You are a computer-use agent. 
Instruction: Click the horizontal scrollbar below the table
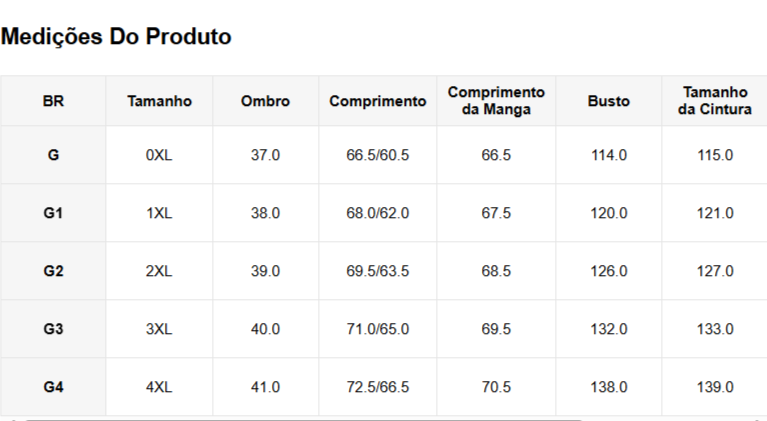(x=300, y=419)
